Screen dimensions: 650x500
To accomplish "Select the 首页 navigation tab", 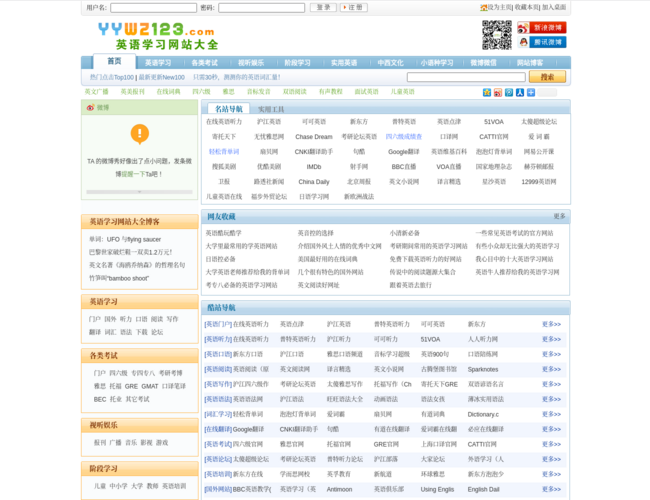I will [114, 61].
